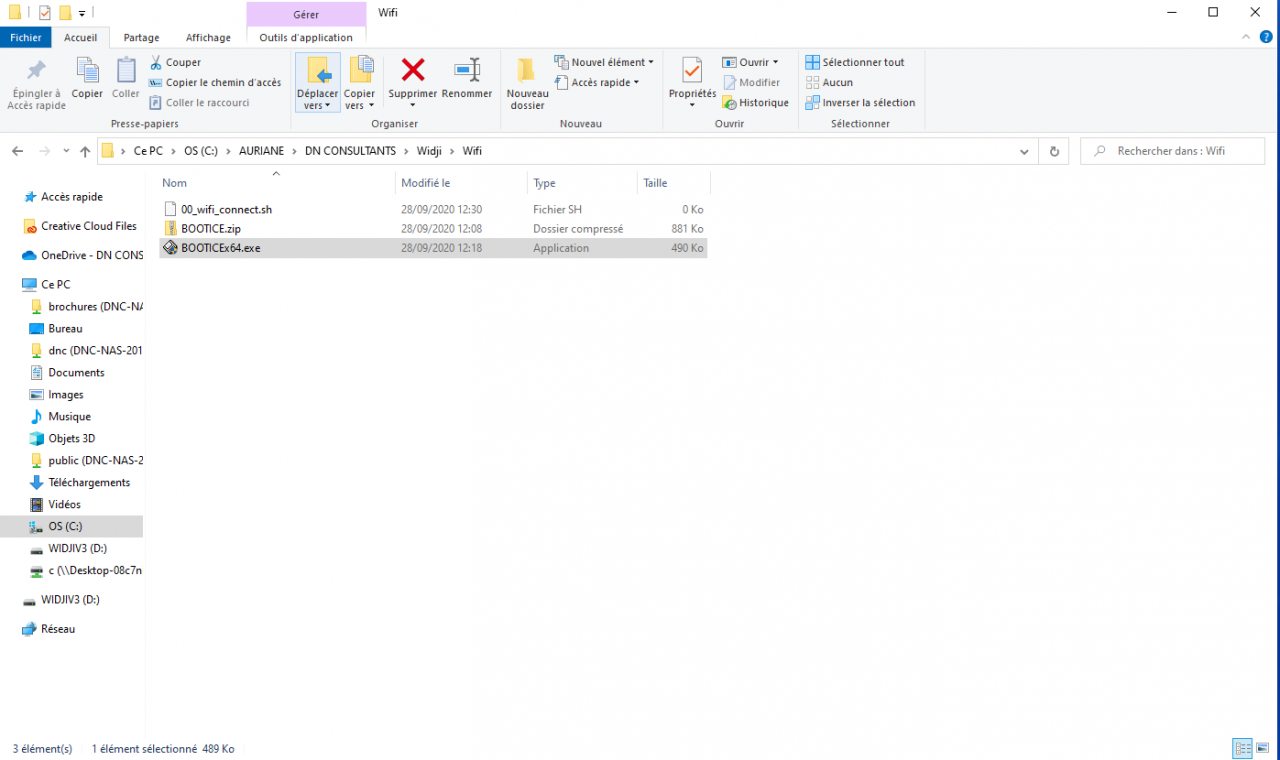1280x760 pixels.
Task: Sort by Modifié le column
Action: [x=461, y=183]
